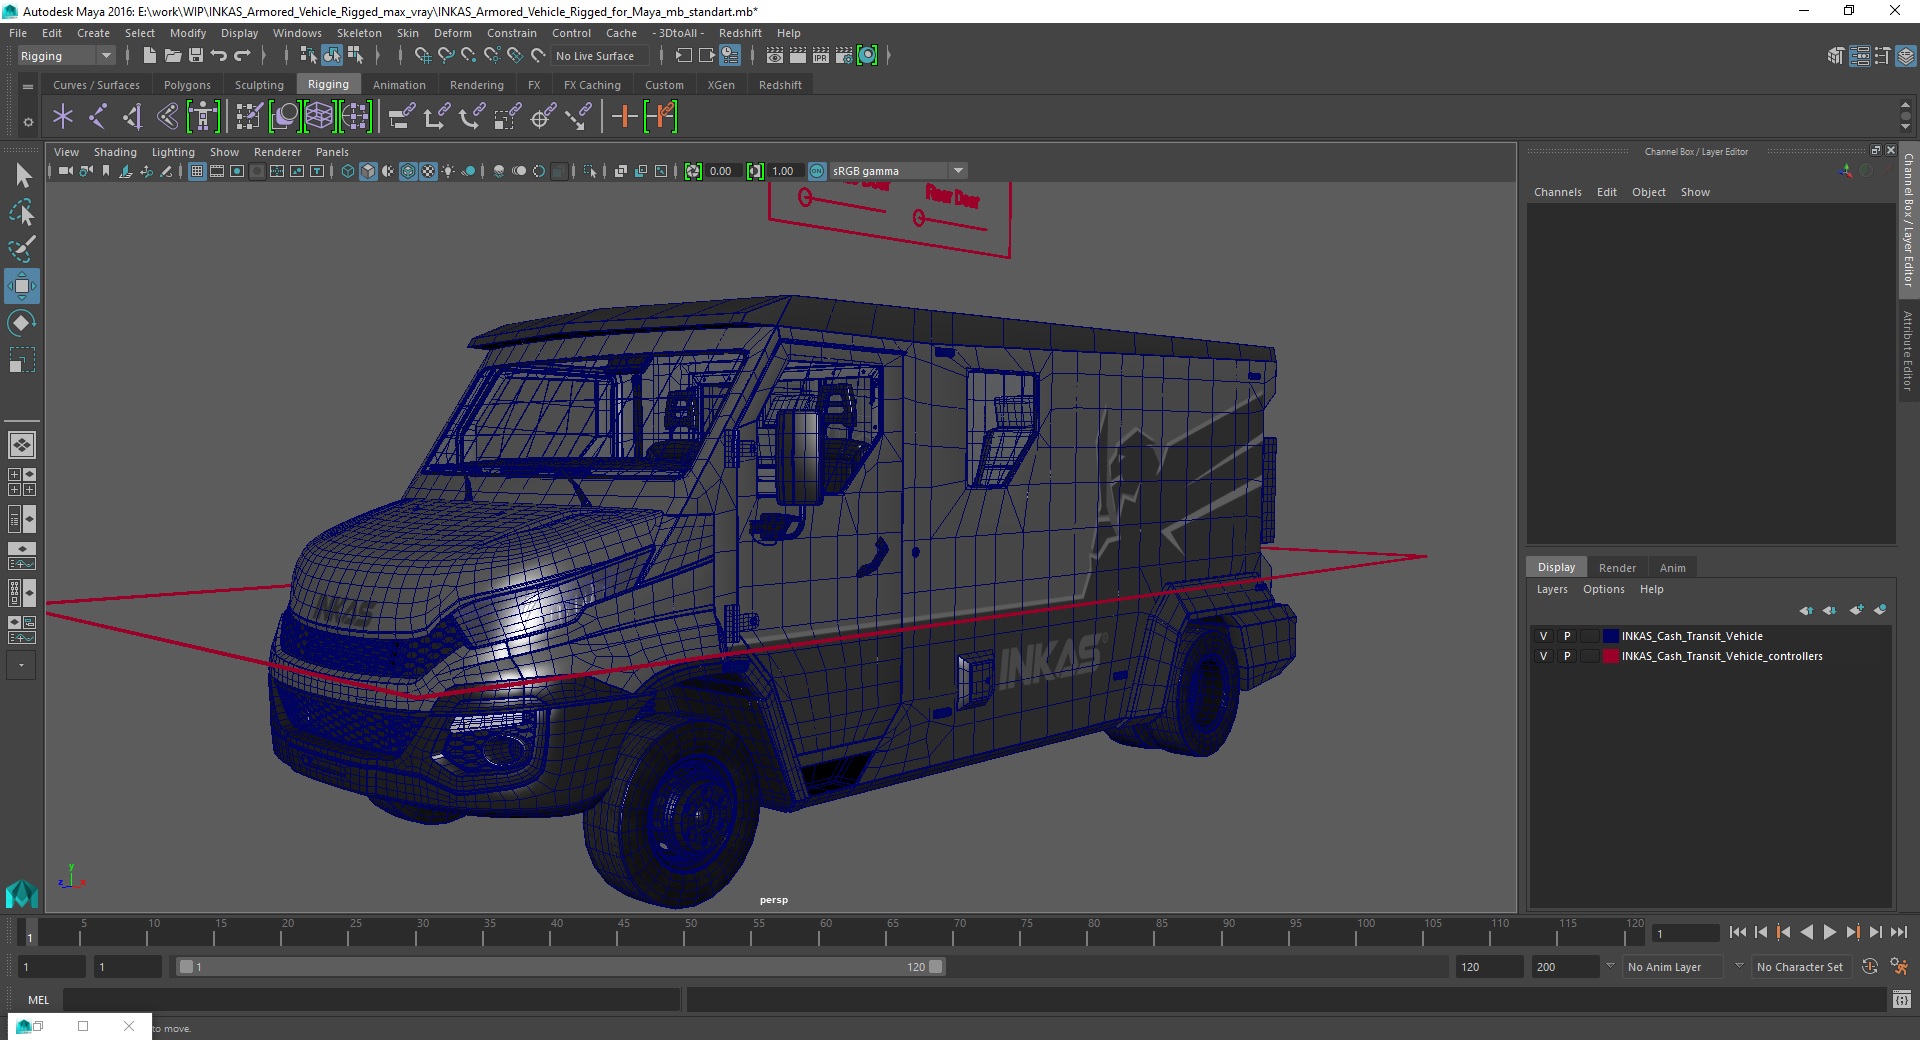Create a new scene with the New icon
Viewport: 1920px width, 1040px height.
(150, 56)
